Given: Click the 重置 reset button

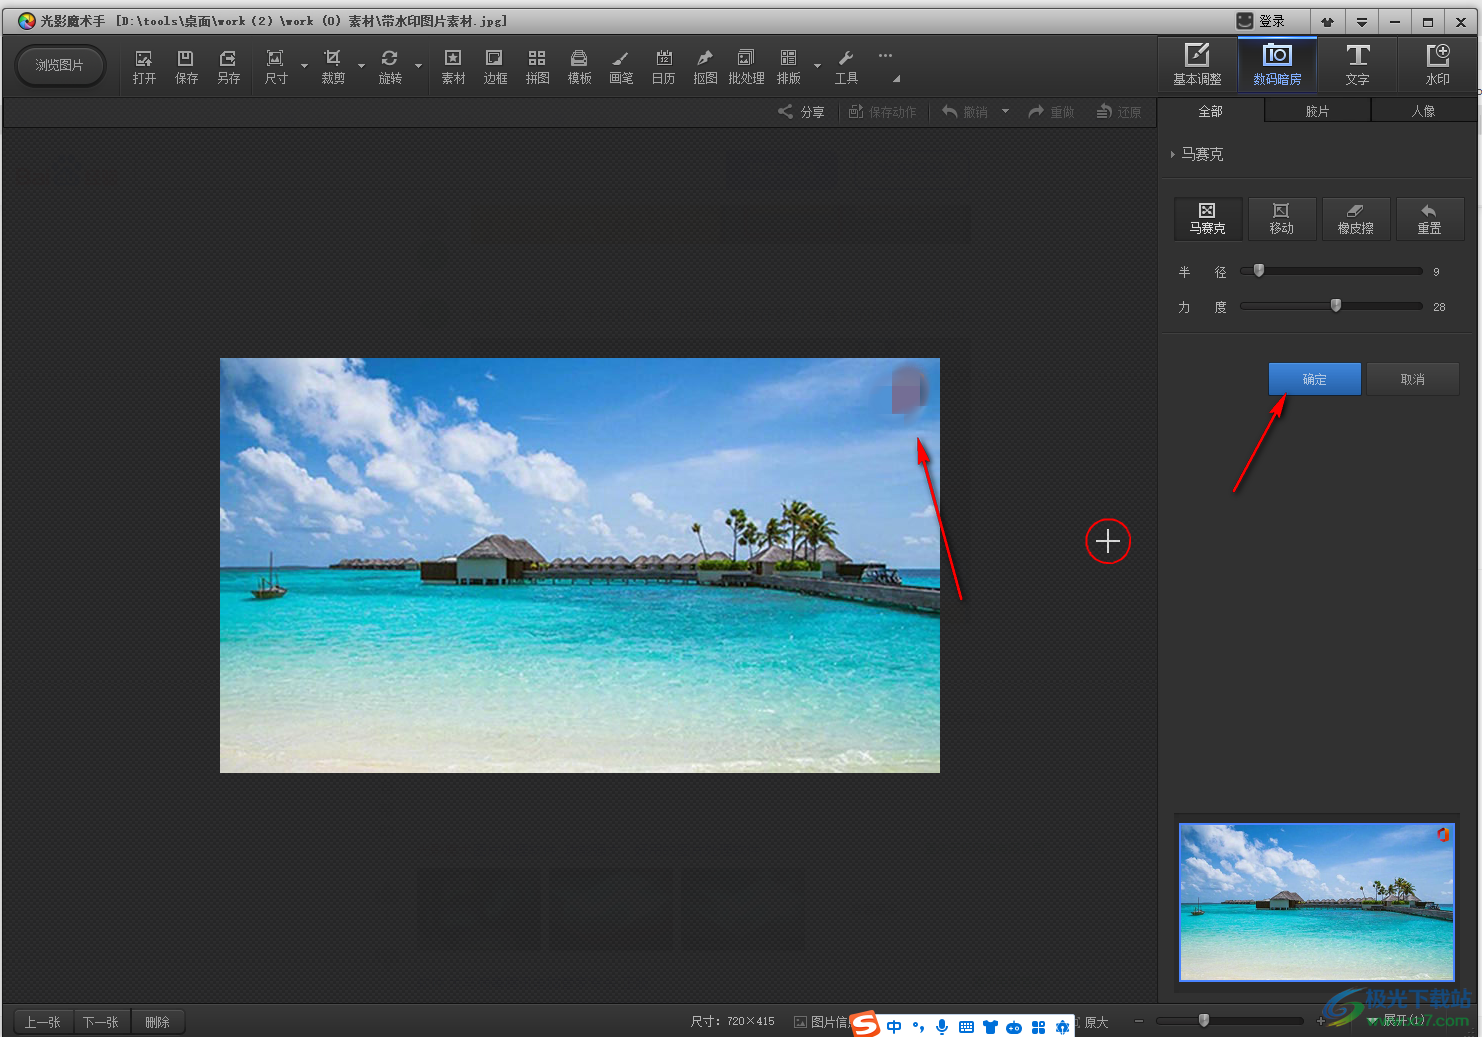Looking at the screenshot, I should click(x=1429, y=218).
